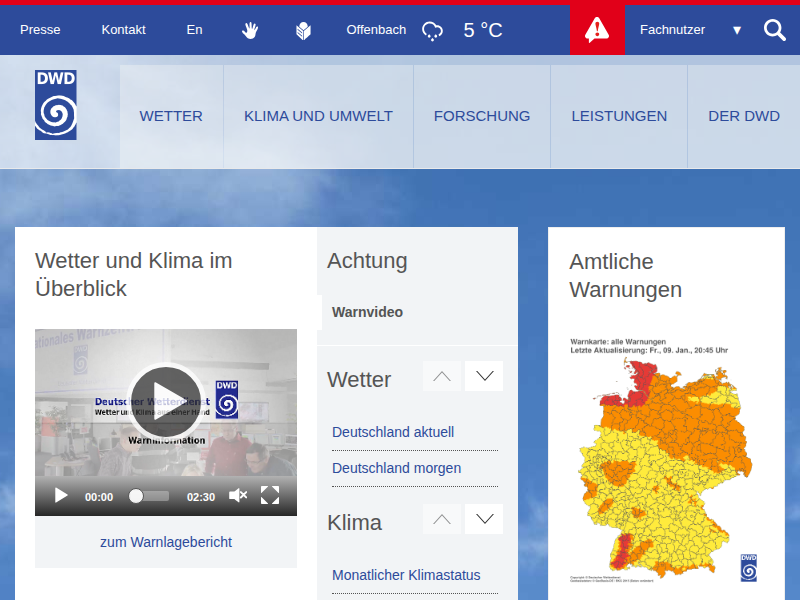Screen dimensions: 800x600
Task: Open the zum Warnlagebericht link
Action: pos(166,542)
